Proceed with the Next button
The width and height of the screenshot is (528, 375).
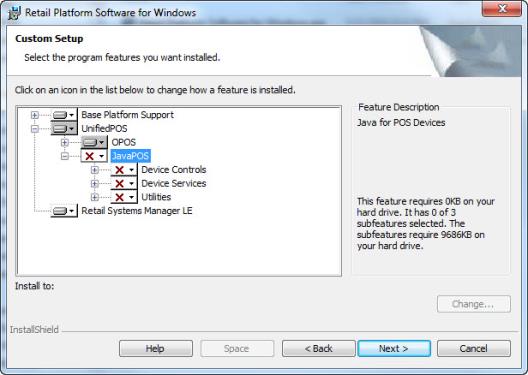click(394, 348)
